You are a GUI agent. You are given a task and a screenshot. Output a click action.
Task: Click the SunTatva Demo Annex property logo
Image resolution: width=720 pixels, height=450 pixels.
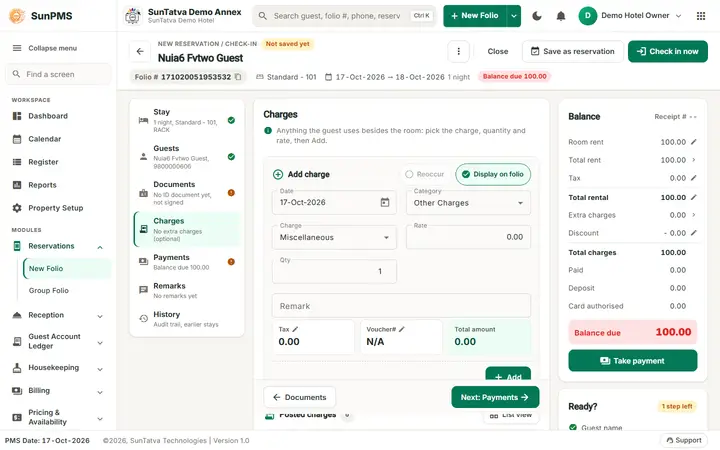pos(133,16)
